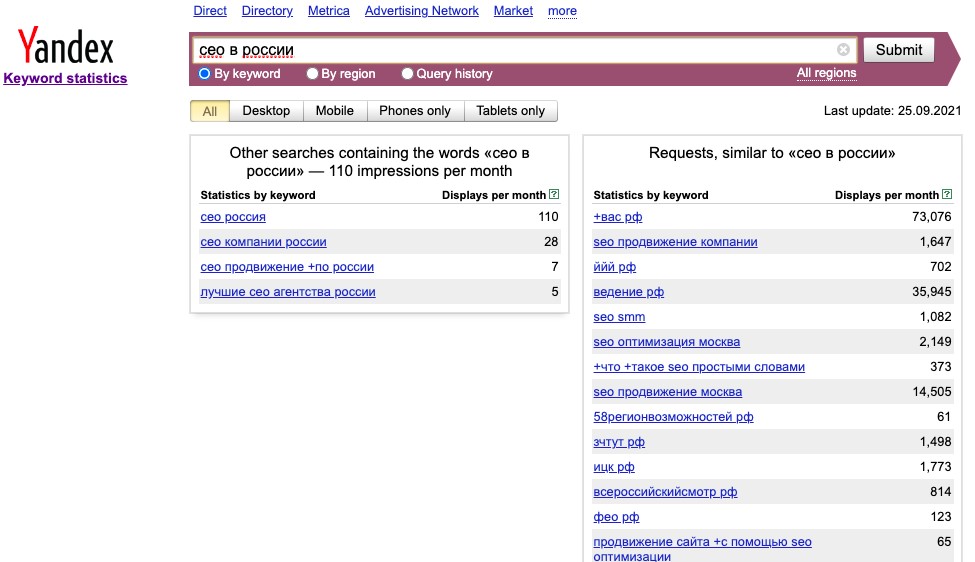Click the 35,945 displays value
Image resolution: width=975 pixels, height=562 pixels.
click(931, 292)
